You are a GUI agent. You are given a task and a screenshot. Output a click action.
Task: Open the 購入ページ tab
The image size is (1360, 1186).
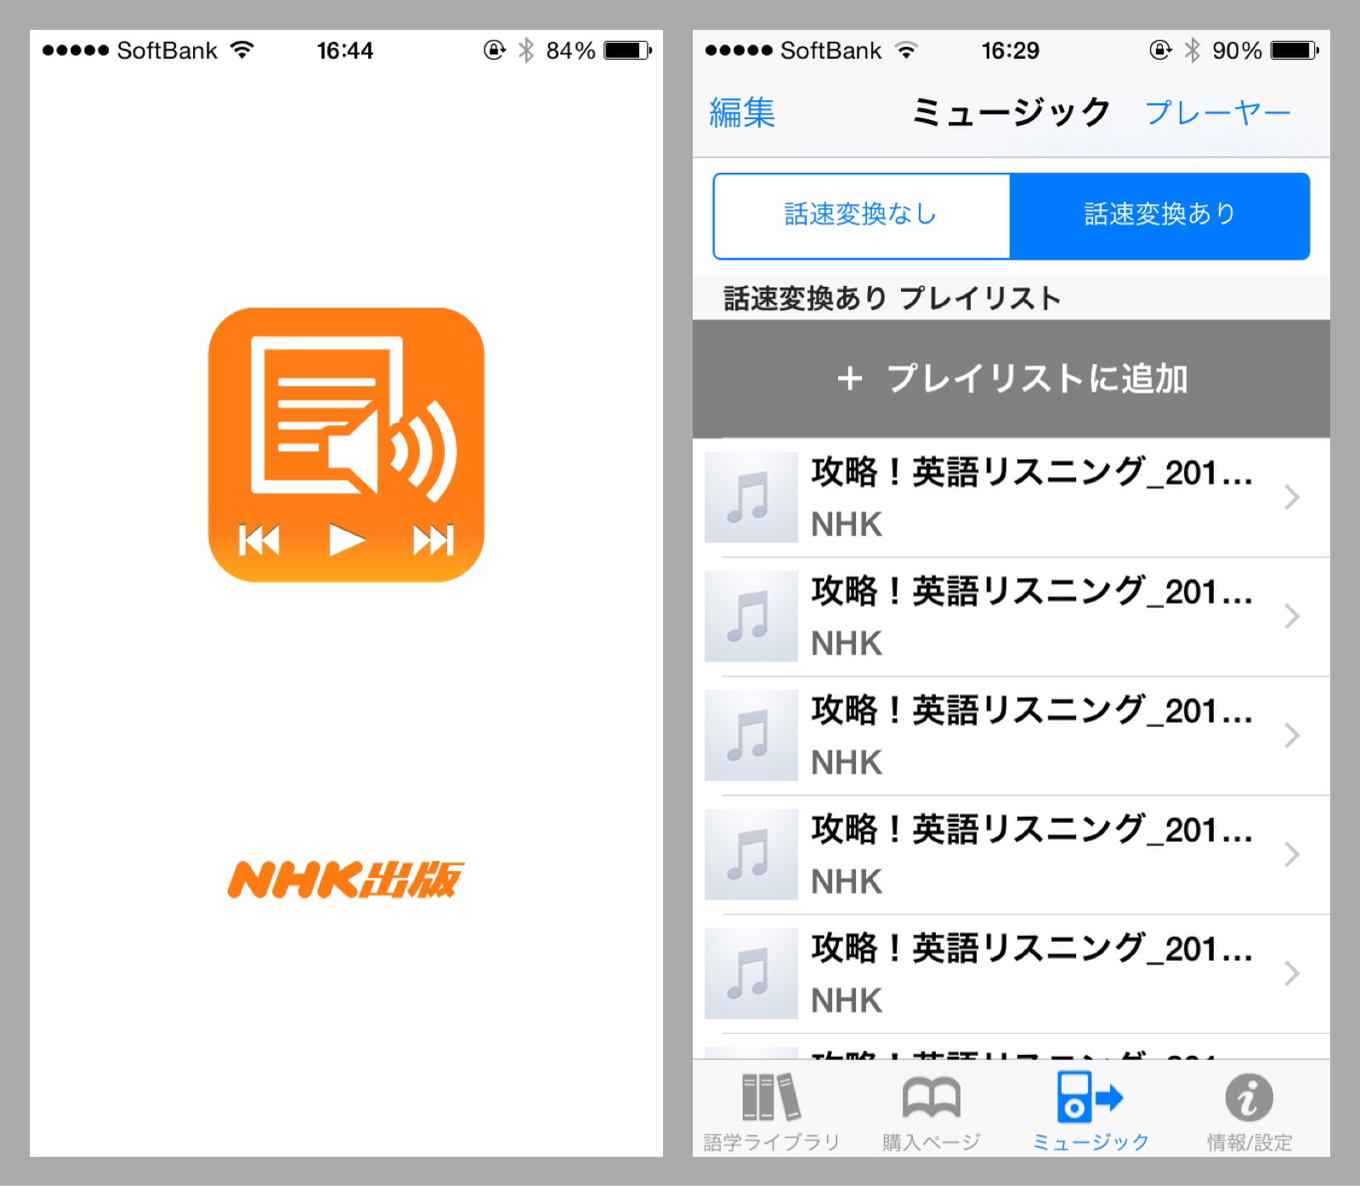(931, 1110)
